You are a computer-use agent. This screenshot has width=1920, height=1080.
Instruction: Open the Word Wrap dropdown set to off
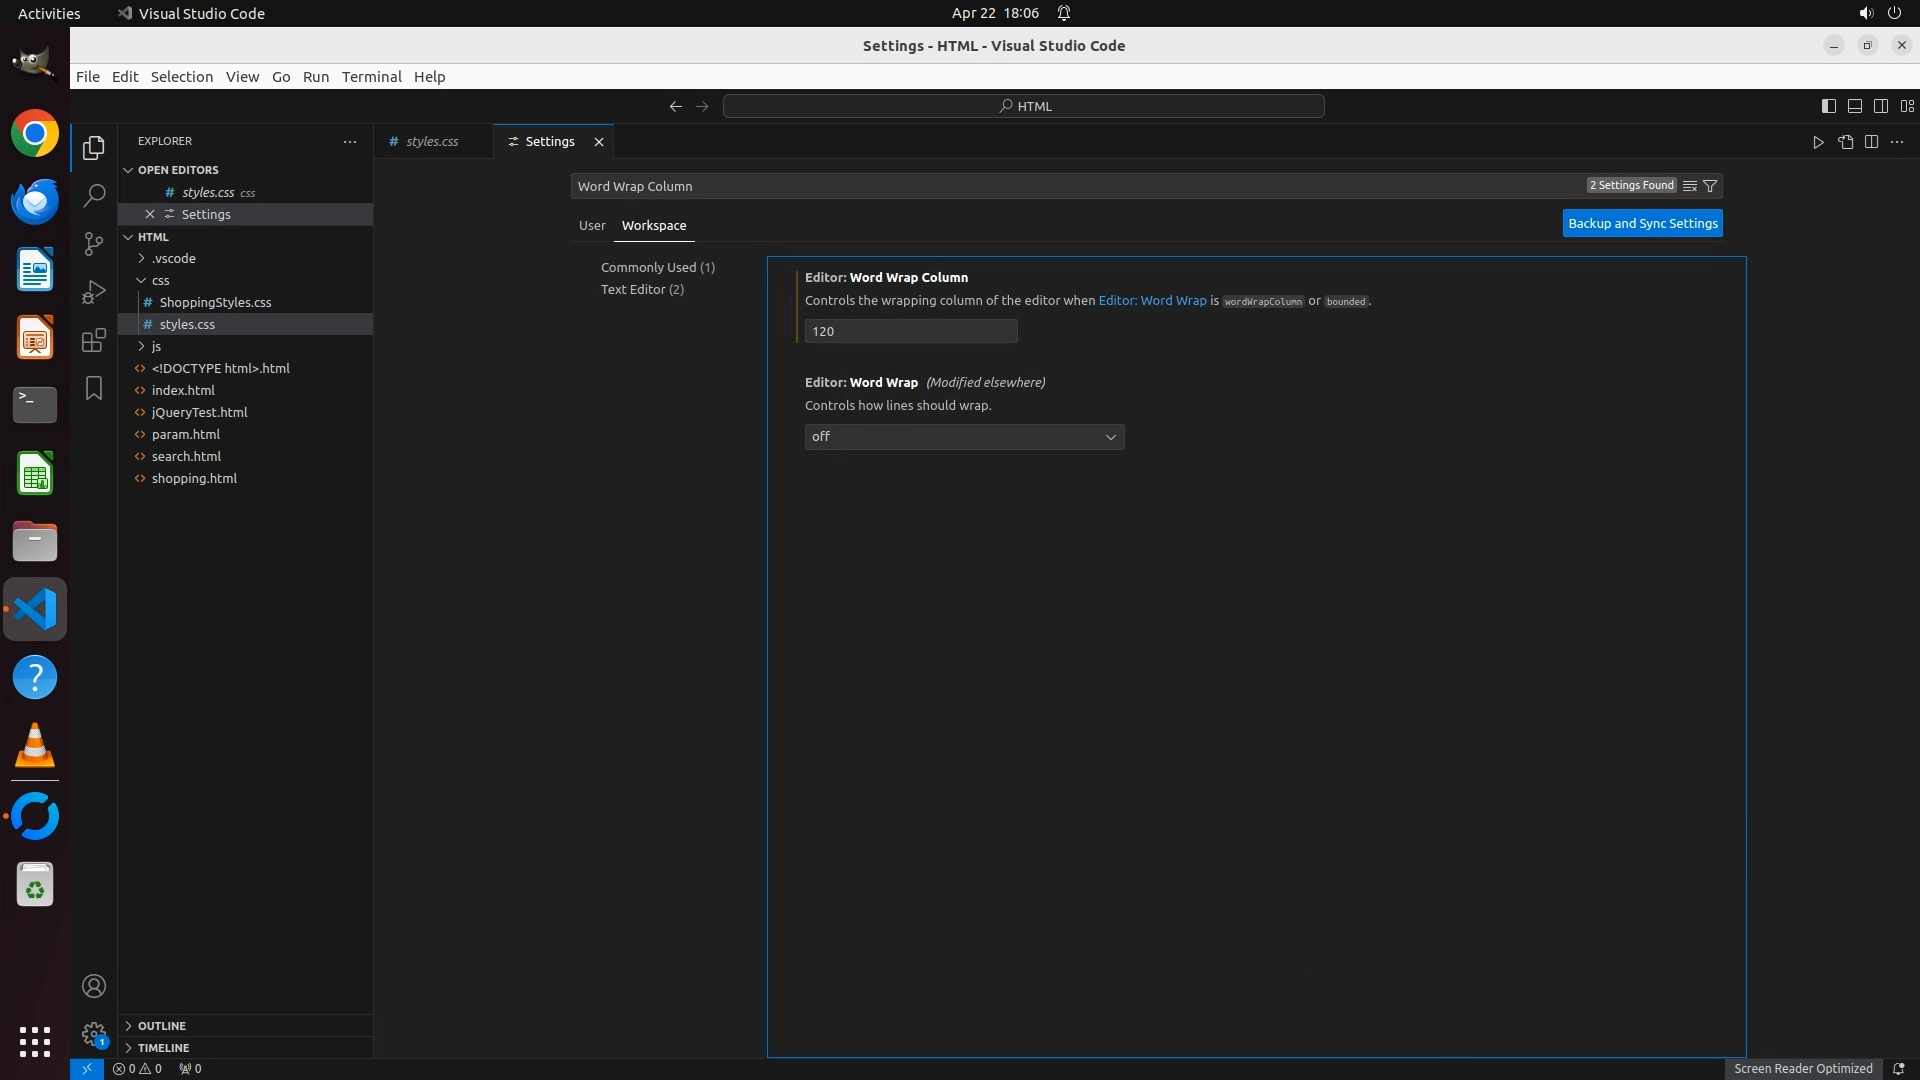pyautogui.click(x=964, y=437)
